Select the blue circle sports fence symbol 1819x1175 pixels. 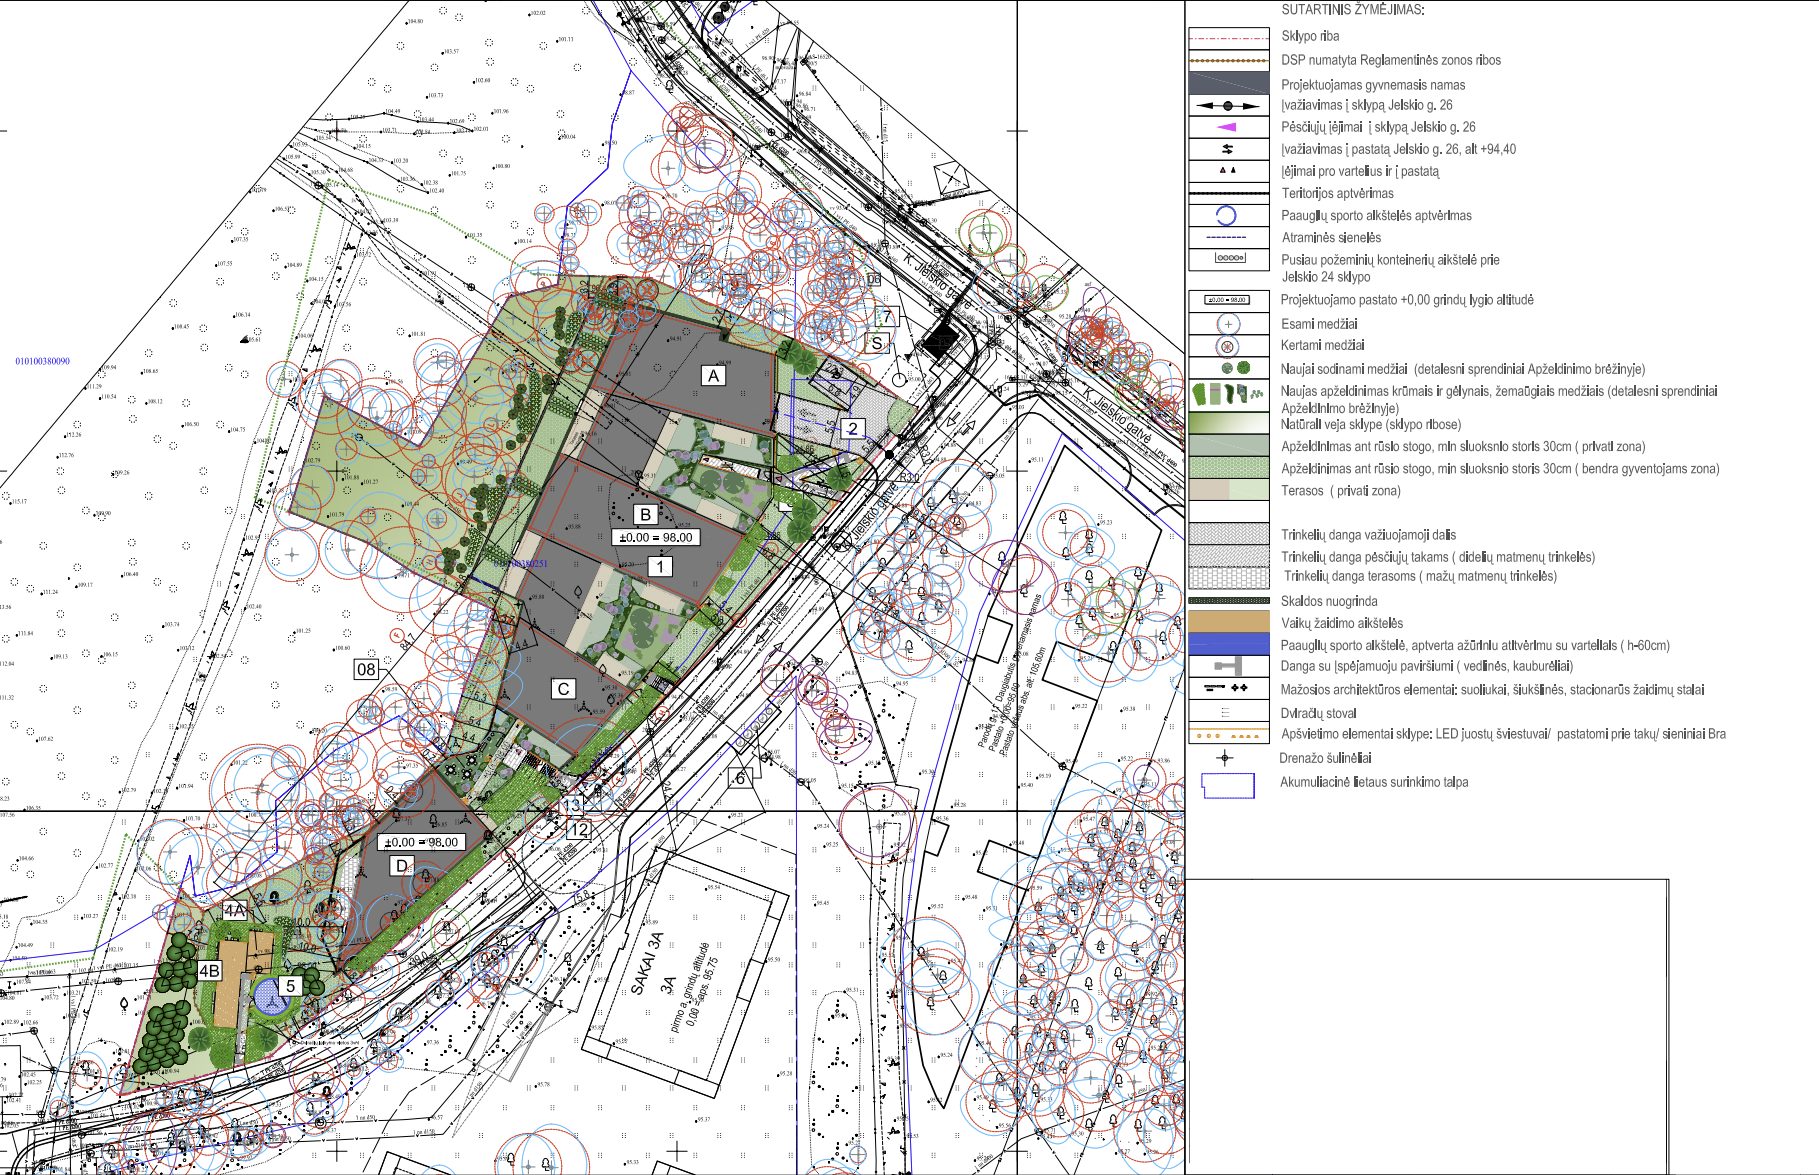pyautogui.click(x=1227, y=215)
